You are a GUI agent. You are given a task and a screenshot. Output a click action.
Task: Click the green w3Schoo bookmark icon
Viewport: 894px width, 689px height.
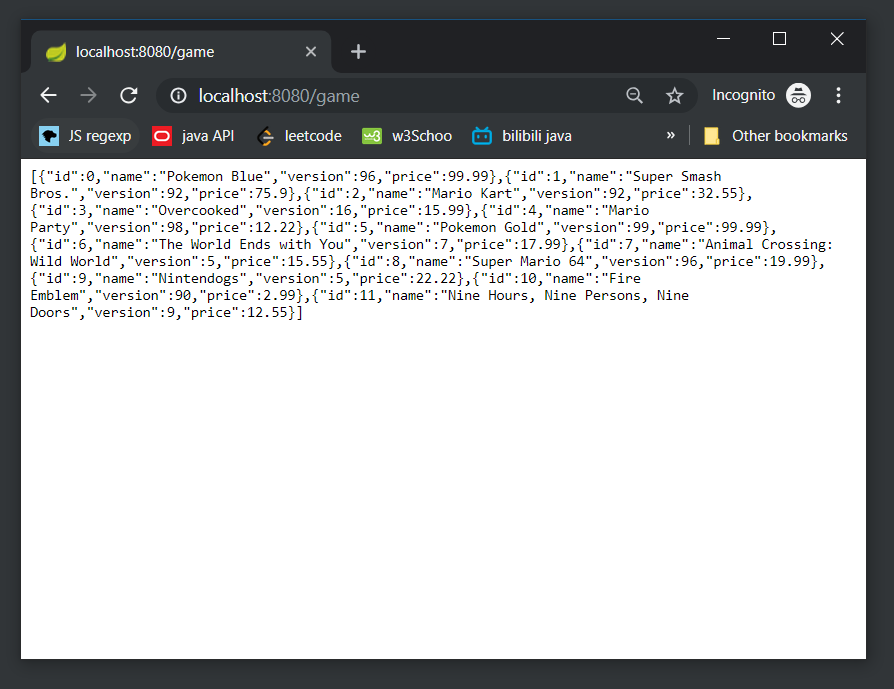(x=372, y=136)
